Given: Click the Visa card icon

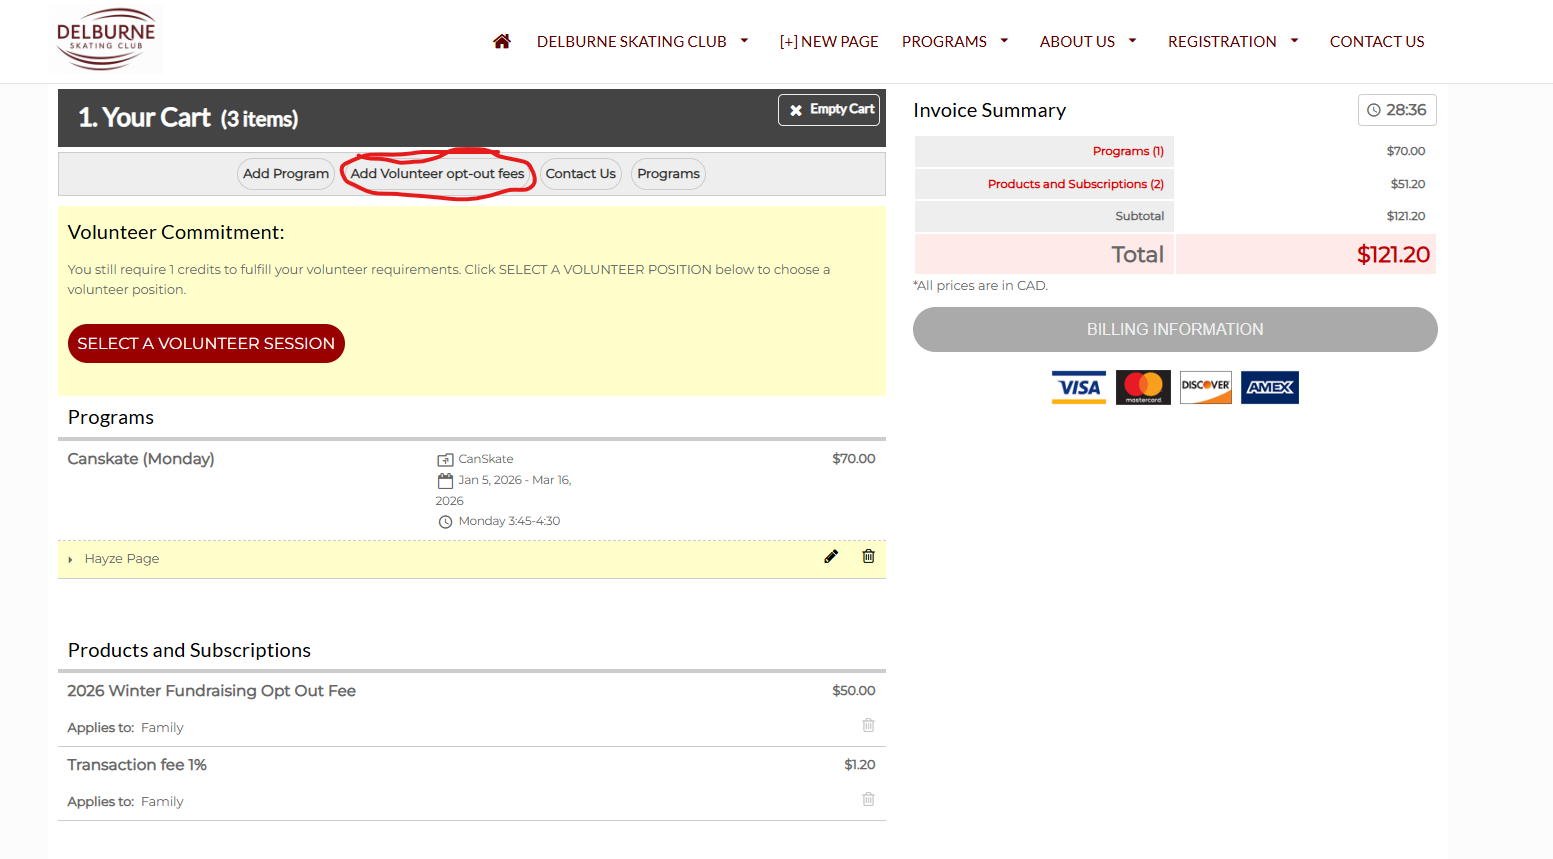Looking at the screenshot, I should tap(1078, 387).
